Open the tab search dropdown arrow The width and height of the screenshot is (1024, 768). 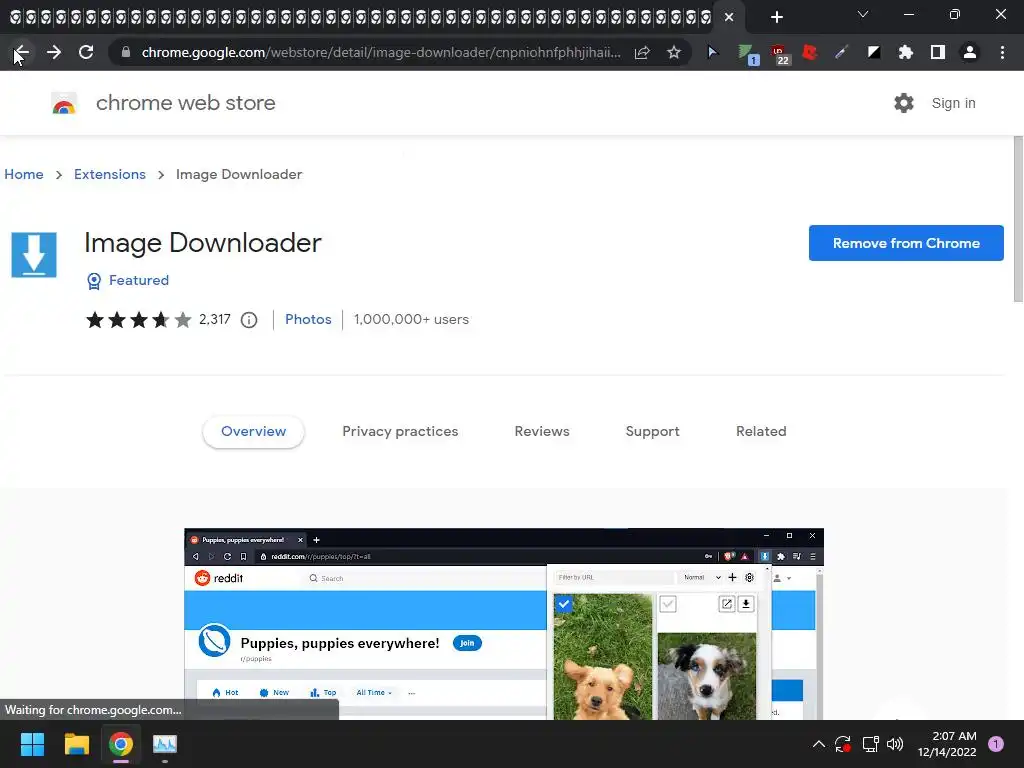863,14
